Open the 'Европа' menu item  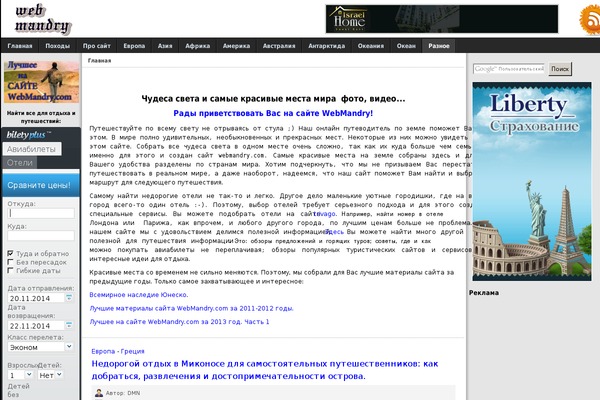coord(134,46)
